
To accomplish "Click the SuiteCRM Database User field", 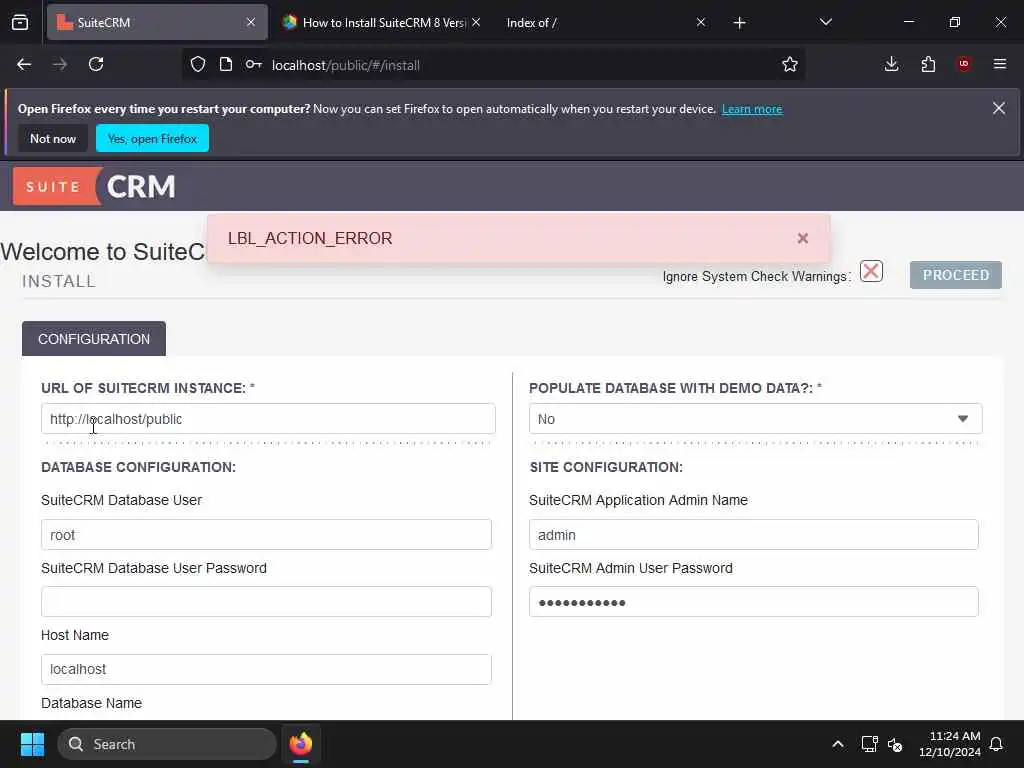I will (x=266, y=535).
